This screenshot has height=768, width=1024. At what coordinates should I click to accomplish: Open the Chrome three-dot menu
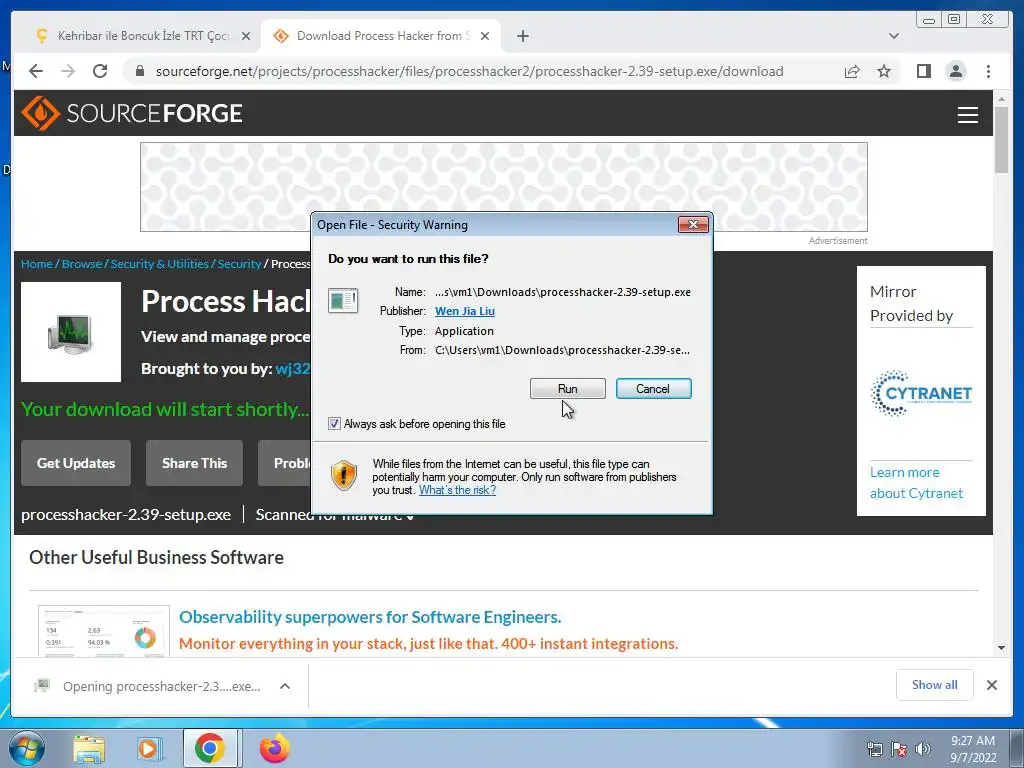[988, 71]
